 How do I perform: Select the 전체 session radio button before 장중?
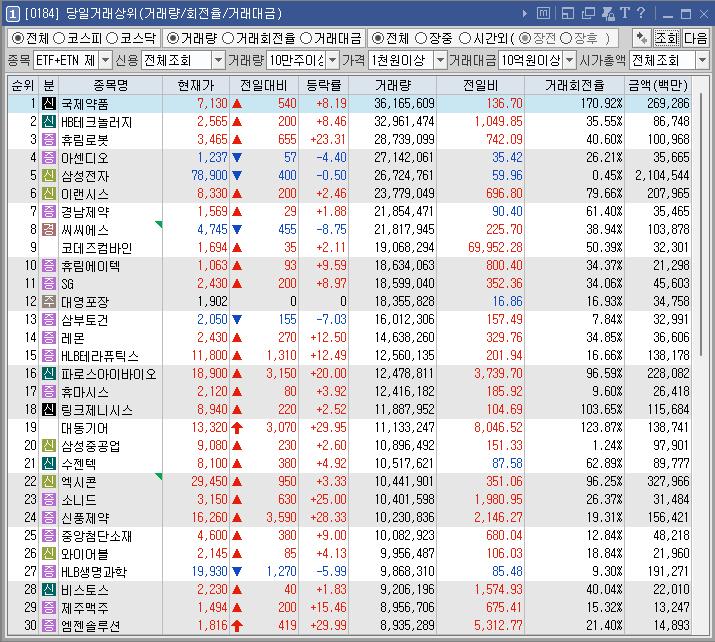(x=377, y=38)
